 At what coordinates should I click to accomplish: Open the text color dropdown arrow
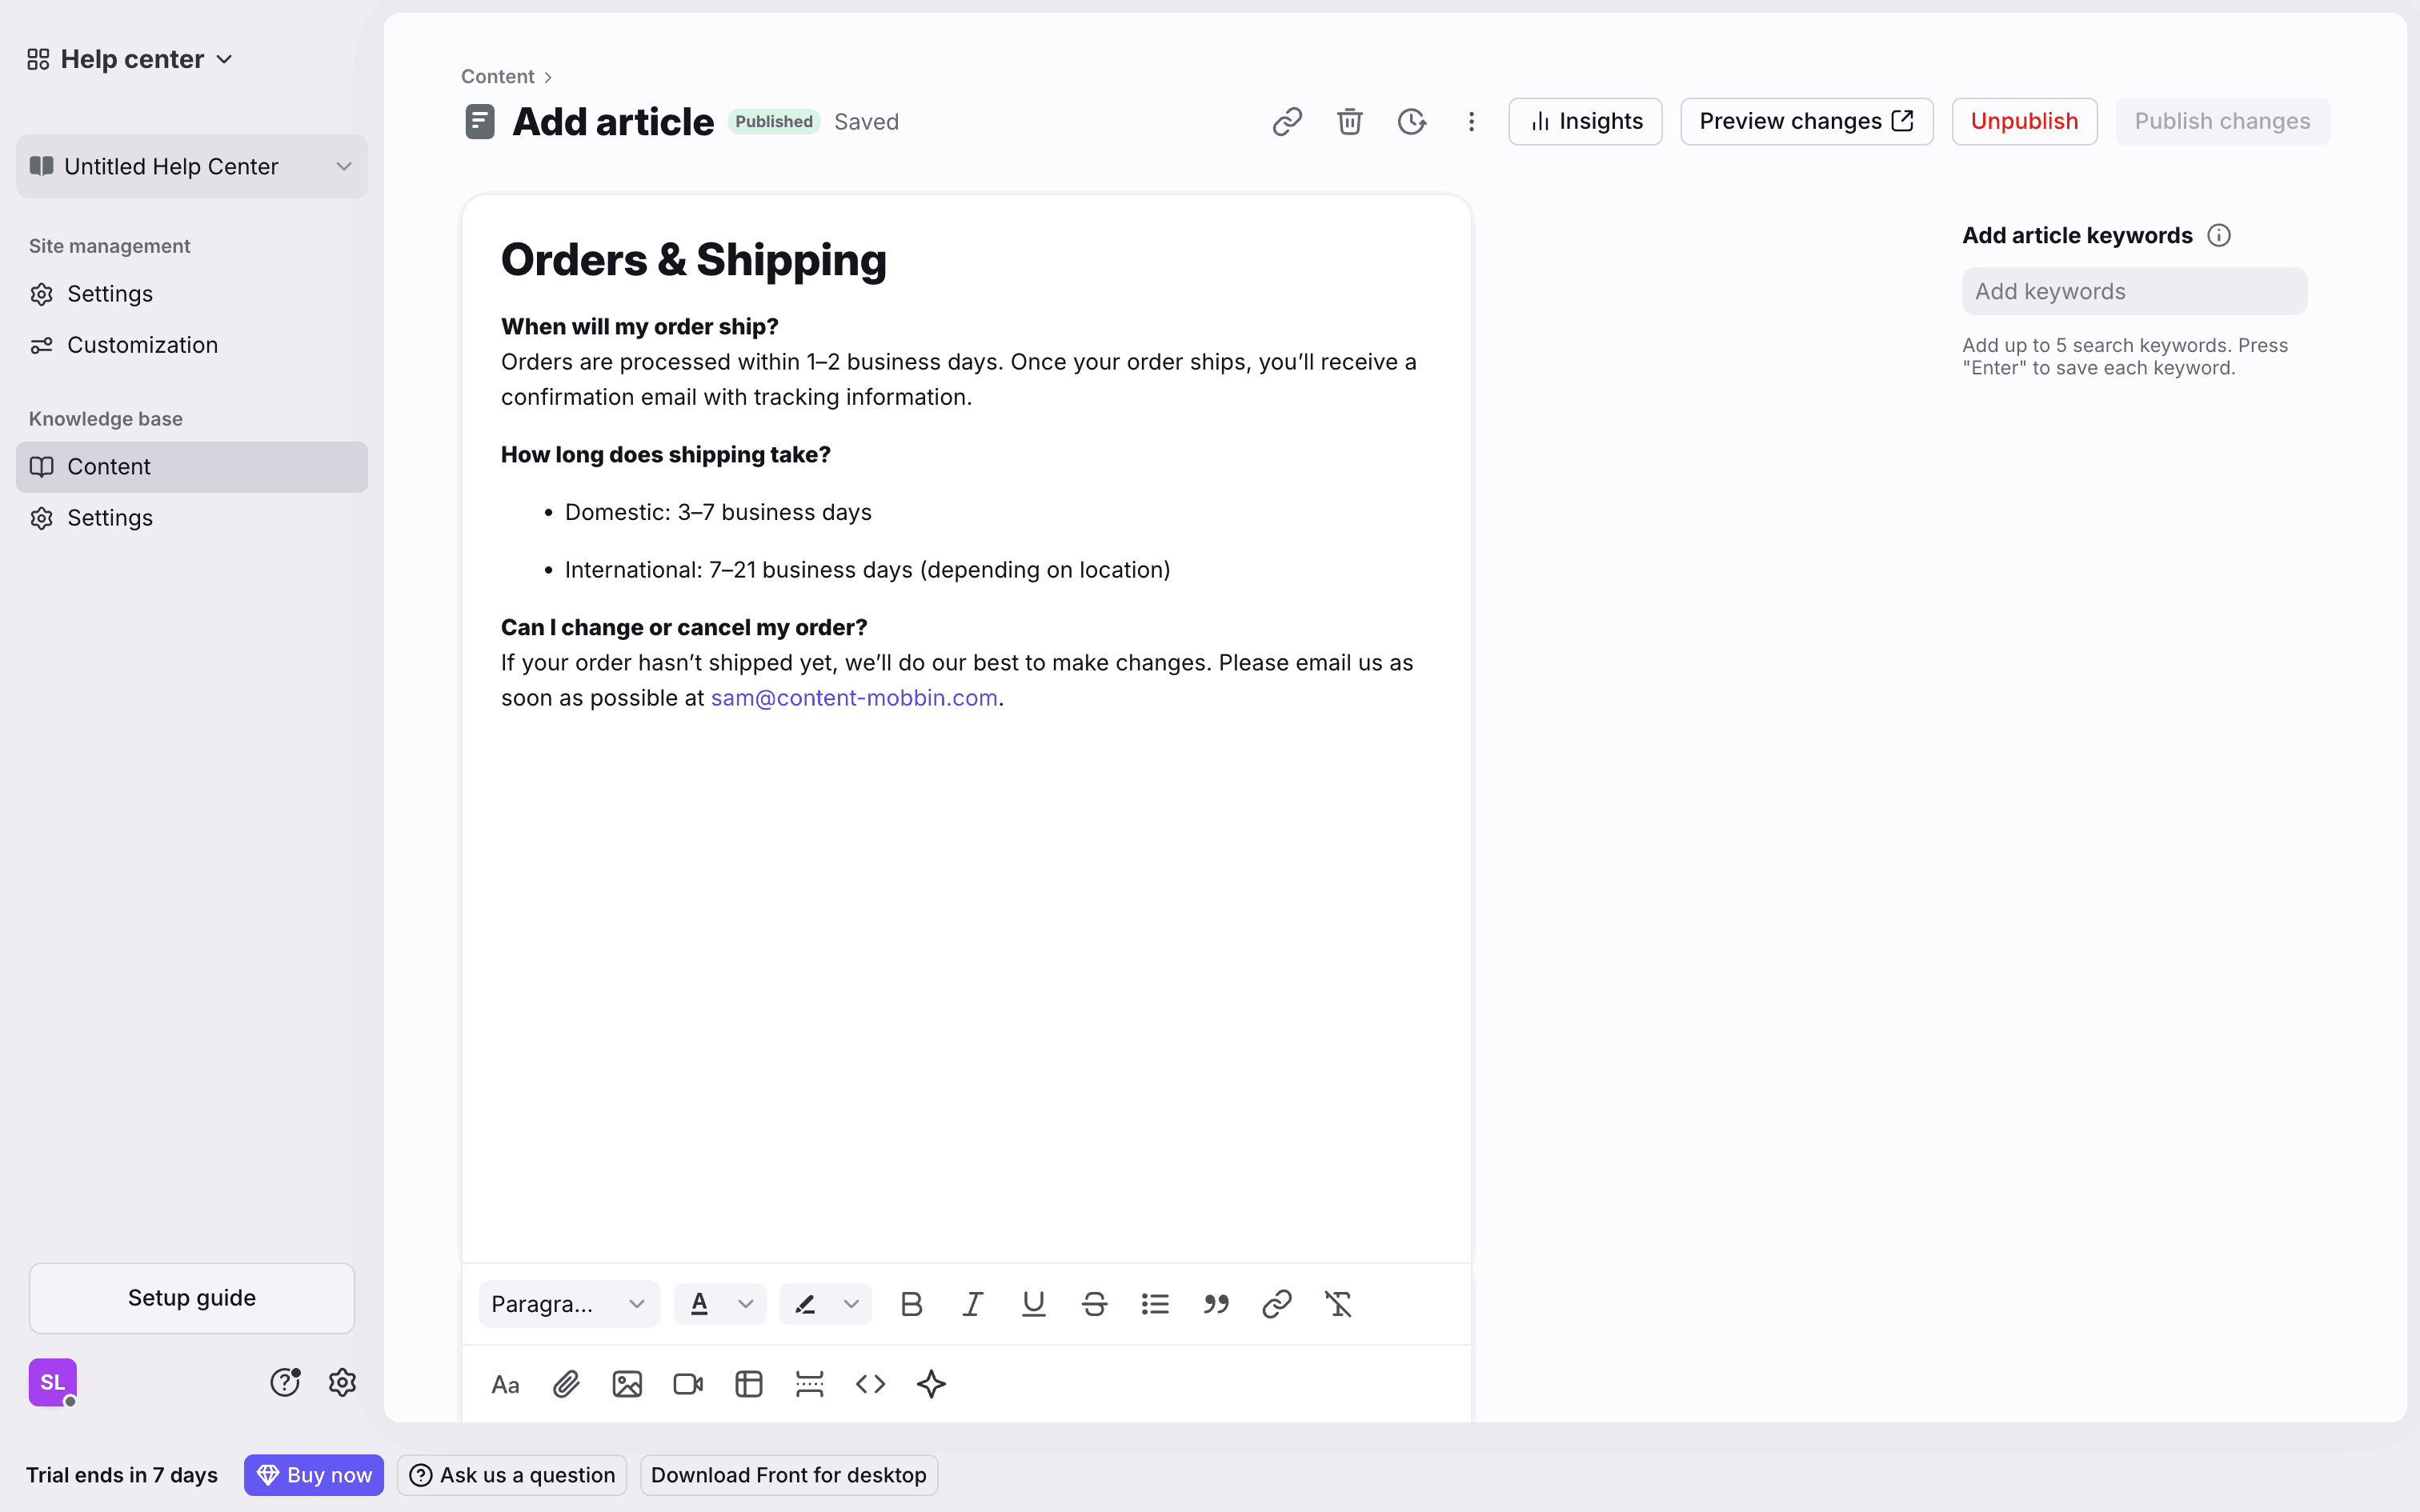pyautogui.click(x=746, y=1304)
